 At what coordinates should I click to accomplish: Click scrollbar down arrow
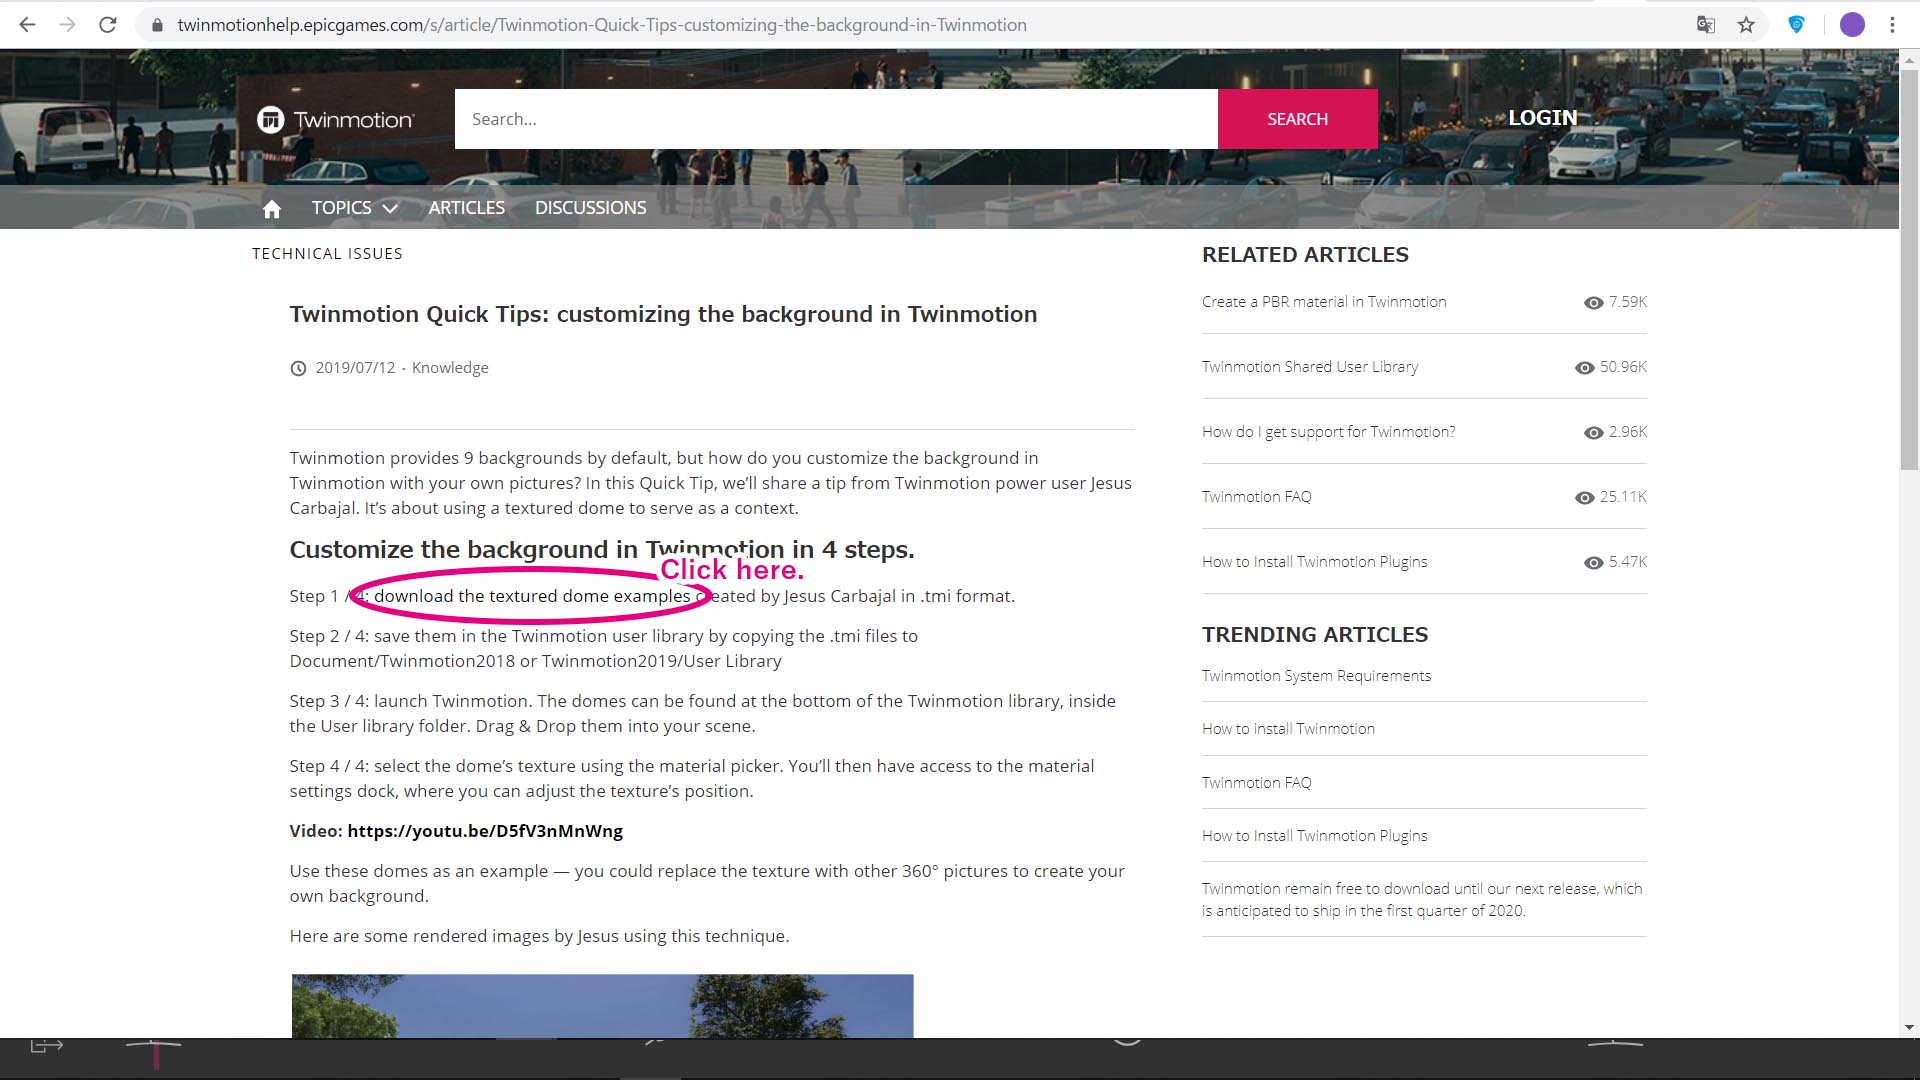pos(1909,1027)
